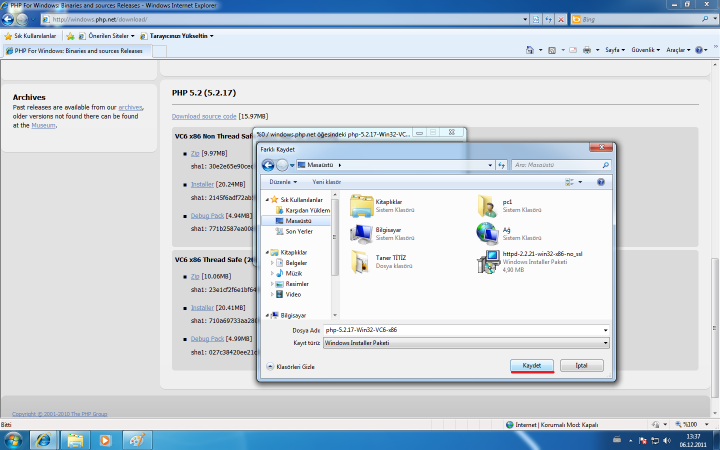Viewport: 720px width, 450px height.
Task: Click the IE refresh page icon
Action: tap(548, 19)
